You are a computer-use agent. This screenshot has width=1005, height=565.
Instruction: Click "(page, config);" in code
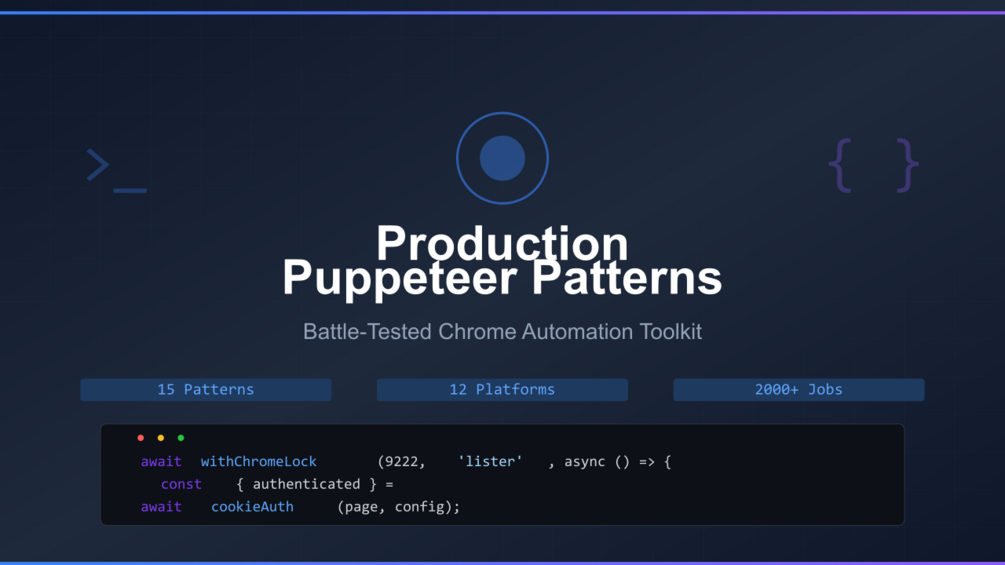pyautogui.click(x=399, y=507)
